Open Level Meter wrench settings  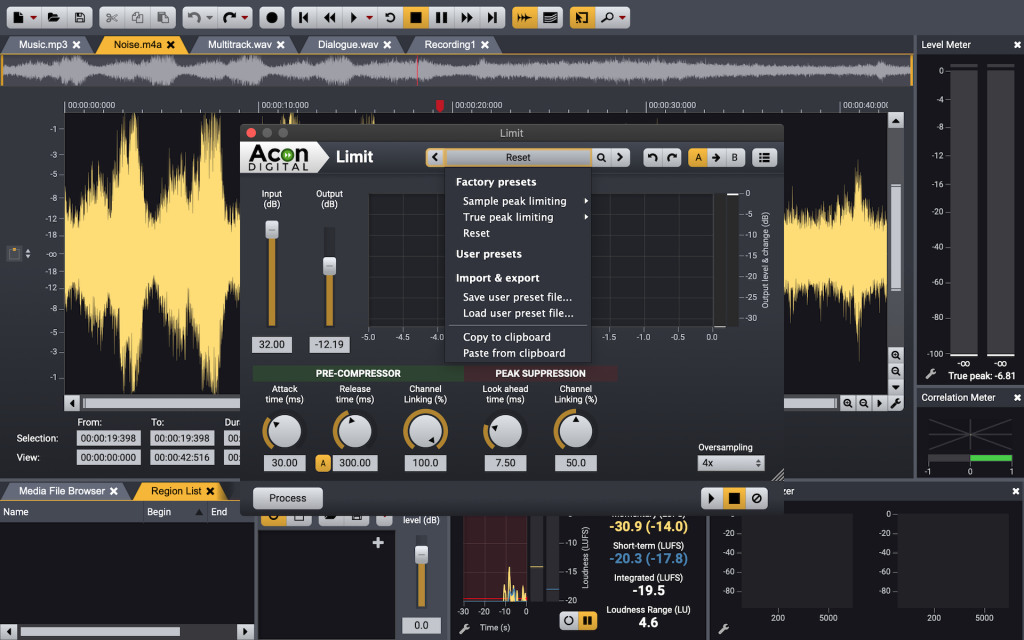930,374
